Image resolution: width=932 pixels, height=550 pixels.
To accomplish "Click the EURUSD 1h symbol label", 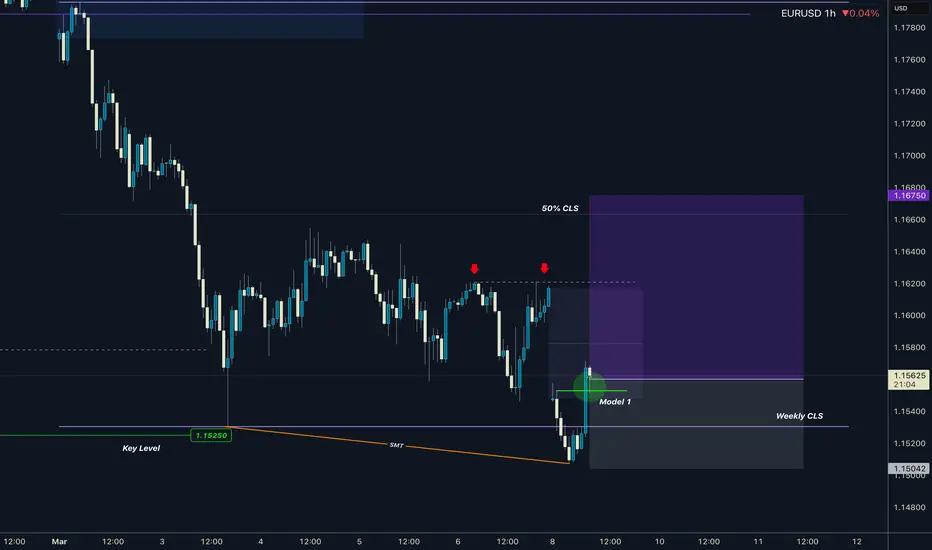I will (x=808, y=13).
